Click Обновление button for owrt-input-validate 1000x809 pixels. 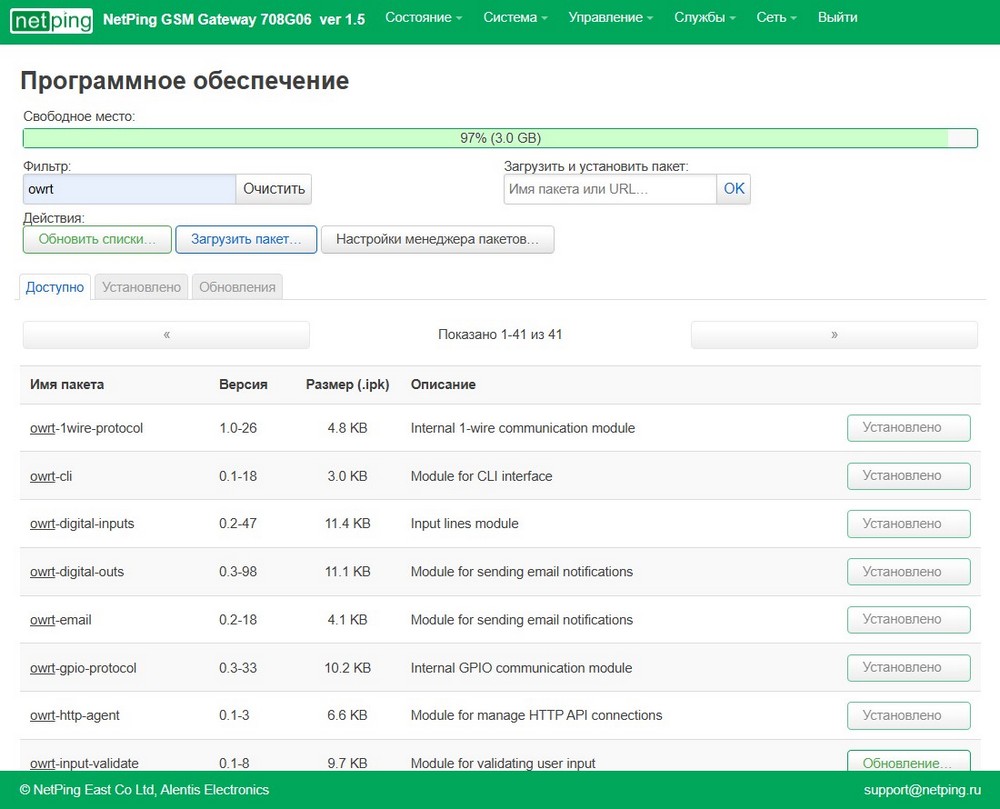click(x=908, y=762)
